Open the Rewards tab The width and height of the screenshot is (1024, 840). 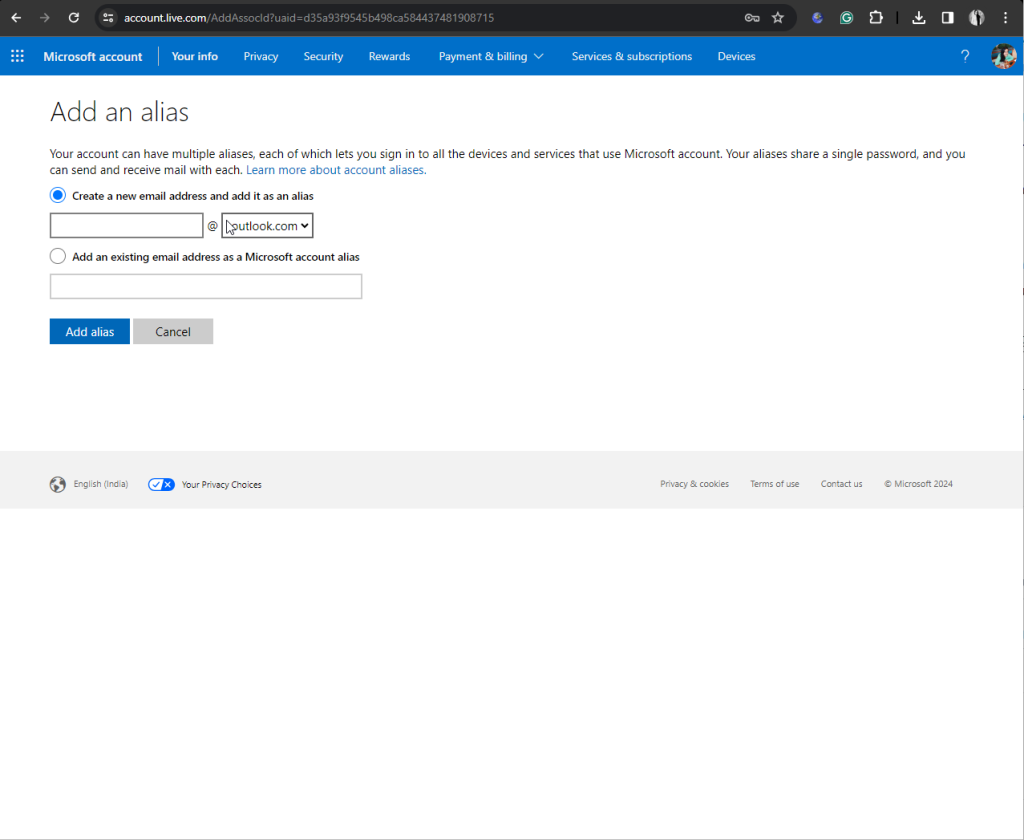pos(389,56)
